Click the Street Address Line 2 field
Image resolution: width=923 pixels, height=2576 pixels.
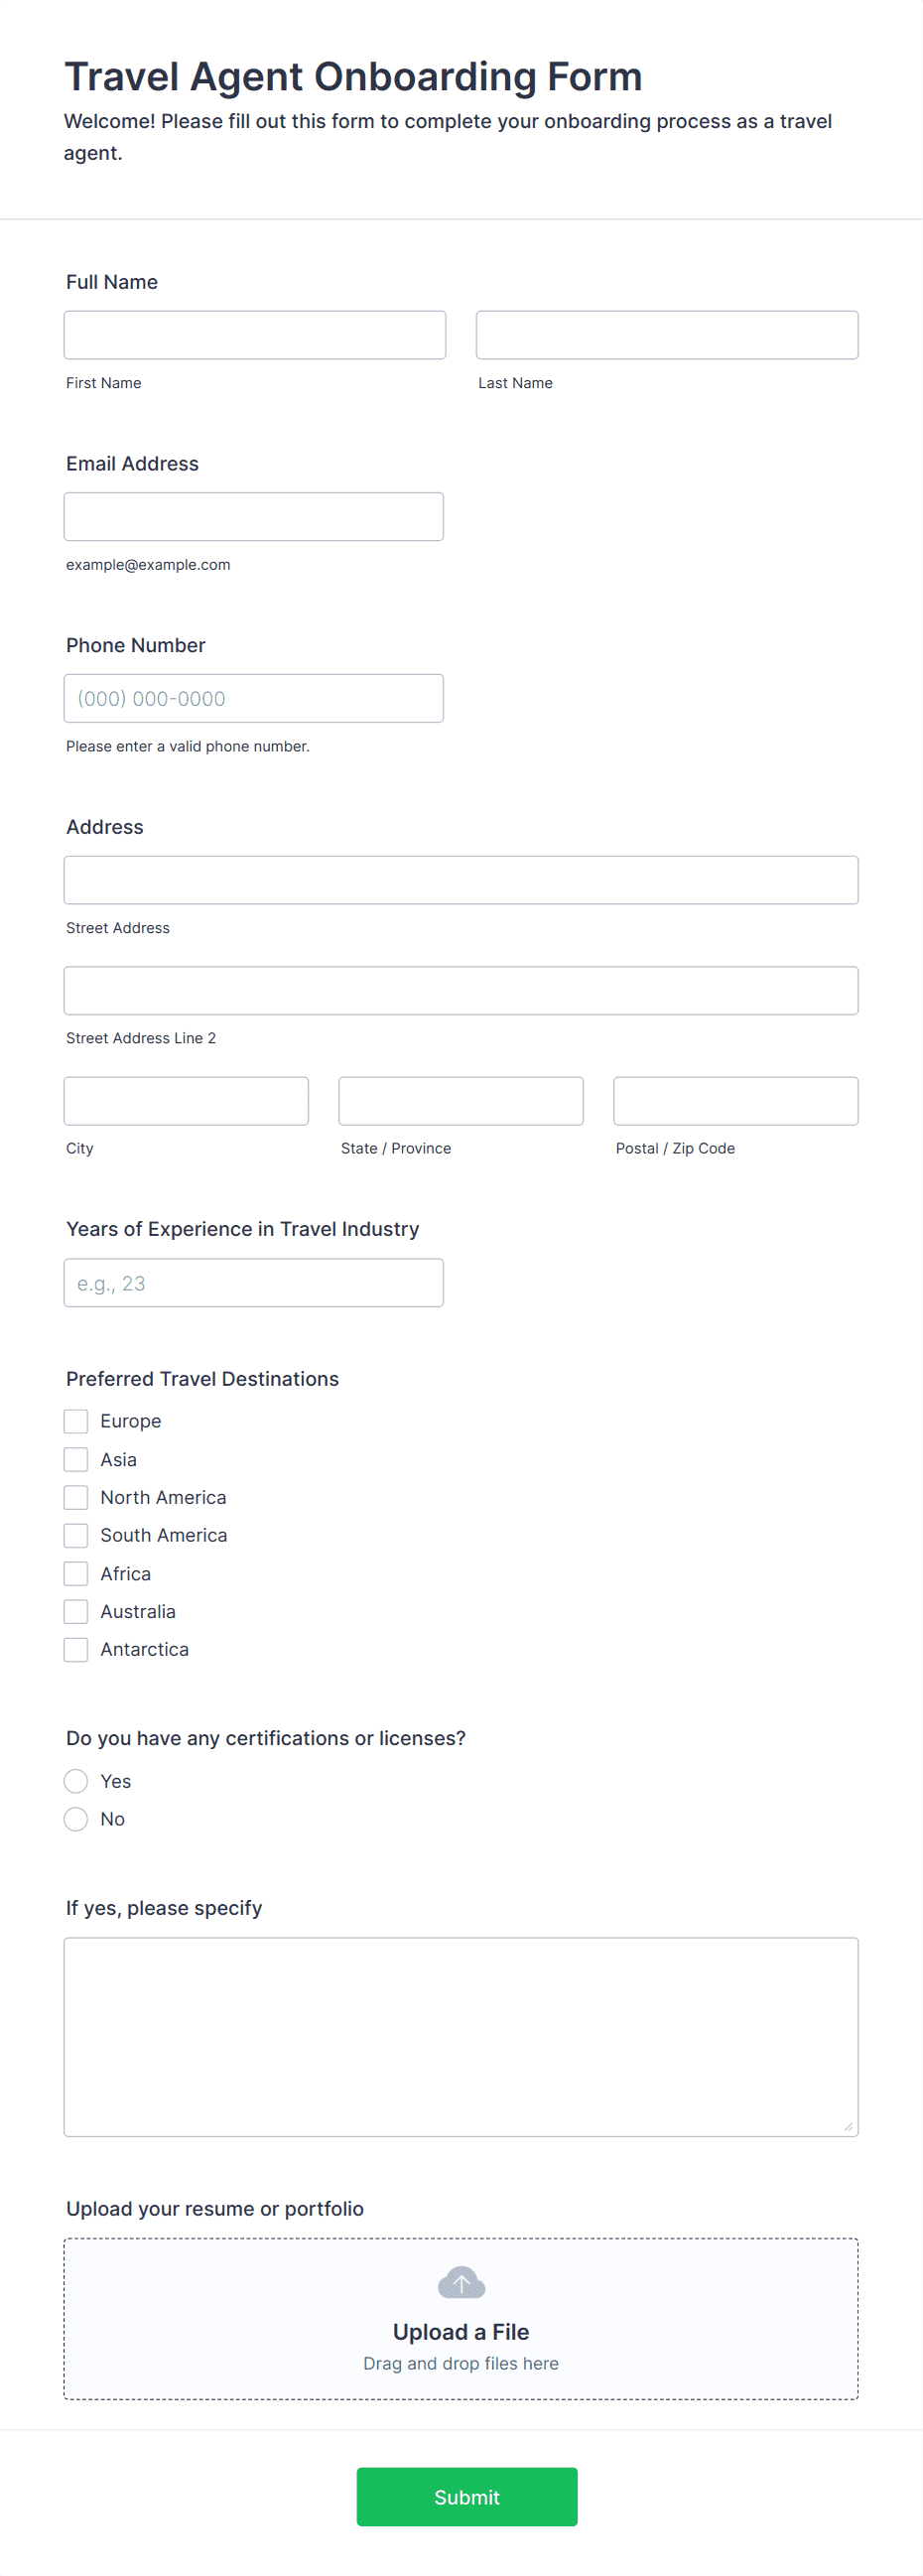(461, 990)
